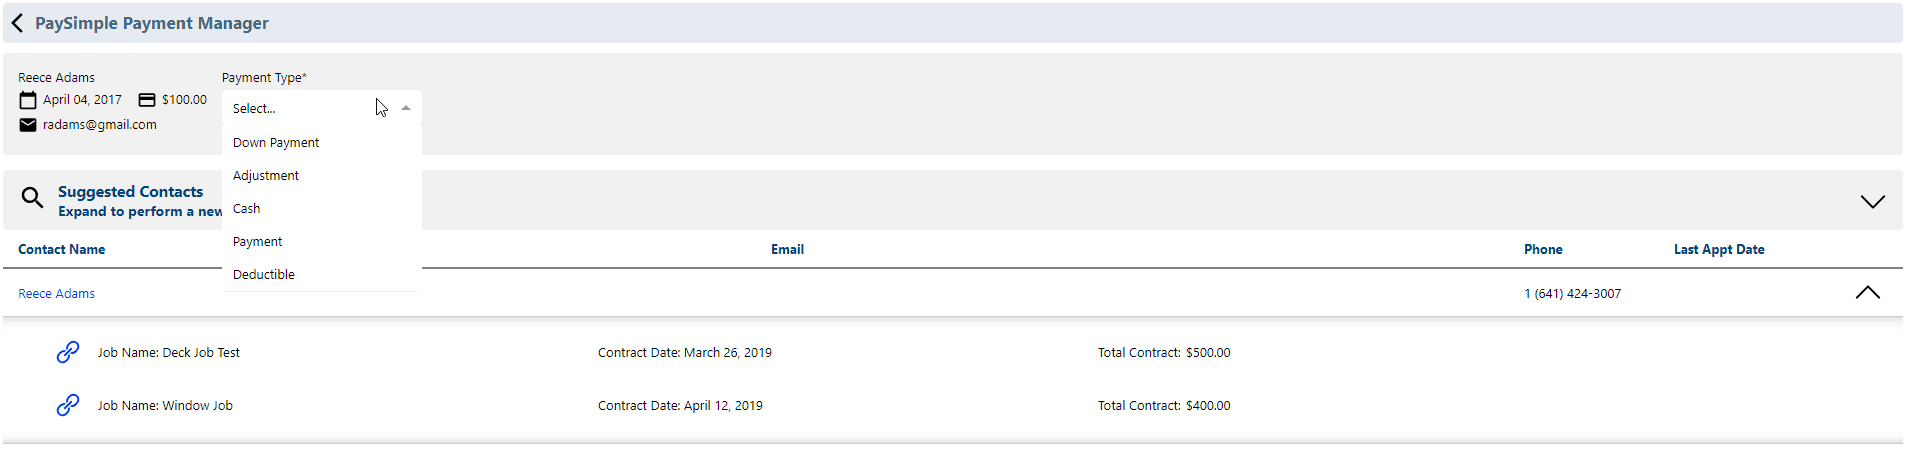Click the Last Appt Date column header

pyautogui.click(x=1719, y=250)
